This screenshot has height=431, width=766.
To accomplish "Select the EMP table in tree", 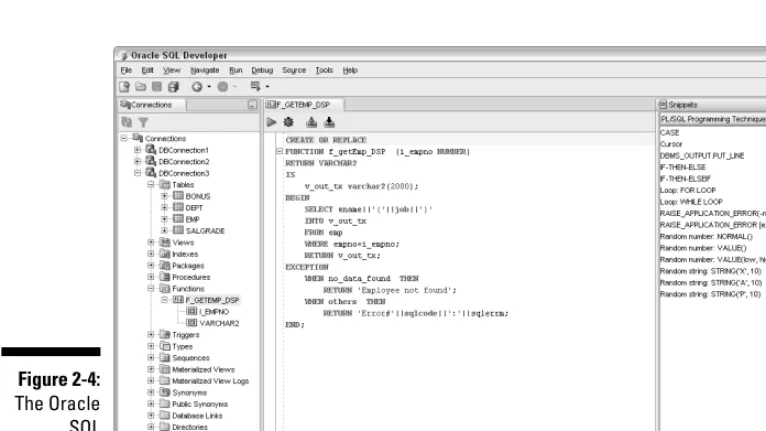I will click(192, 219).
